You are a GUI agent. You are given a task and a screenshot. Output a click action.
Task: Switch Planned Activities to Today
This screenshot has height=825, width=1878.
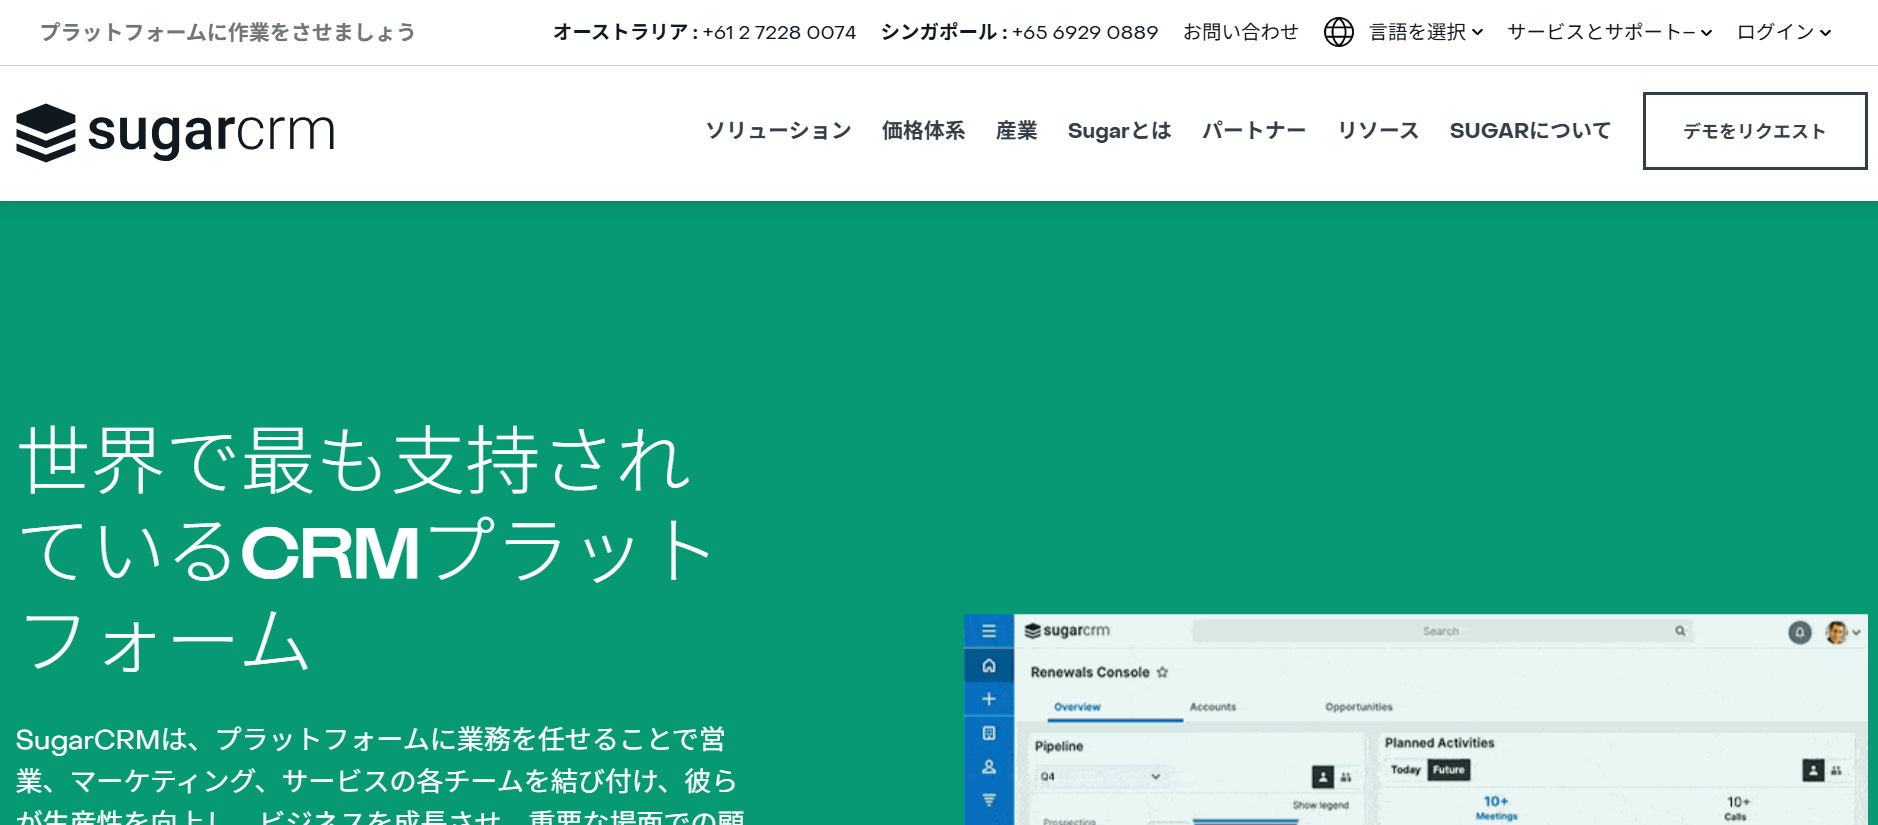tap(1405, 770)
